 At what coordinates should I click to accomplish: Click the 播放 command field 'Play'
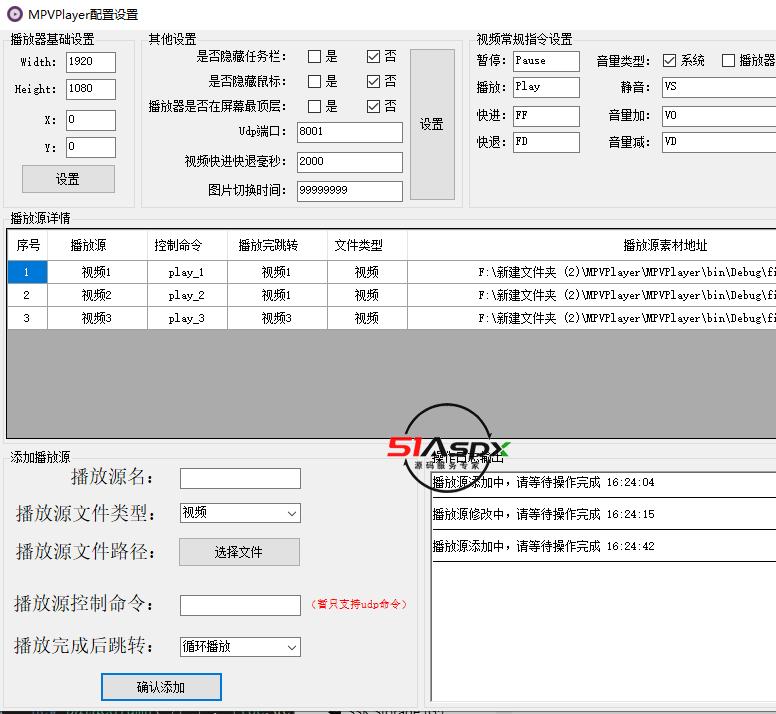[x=546, y=87]
